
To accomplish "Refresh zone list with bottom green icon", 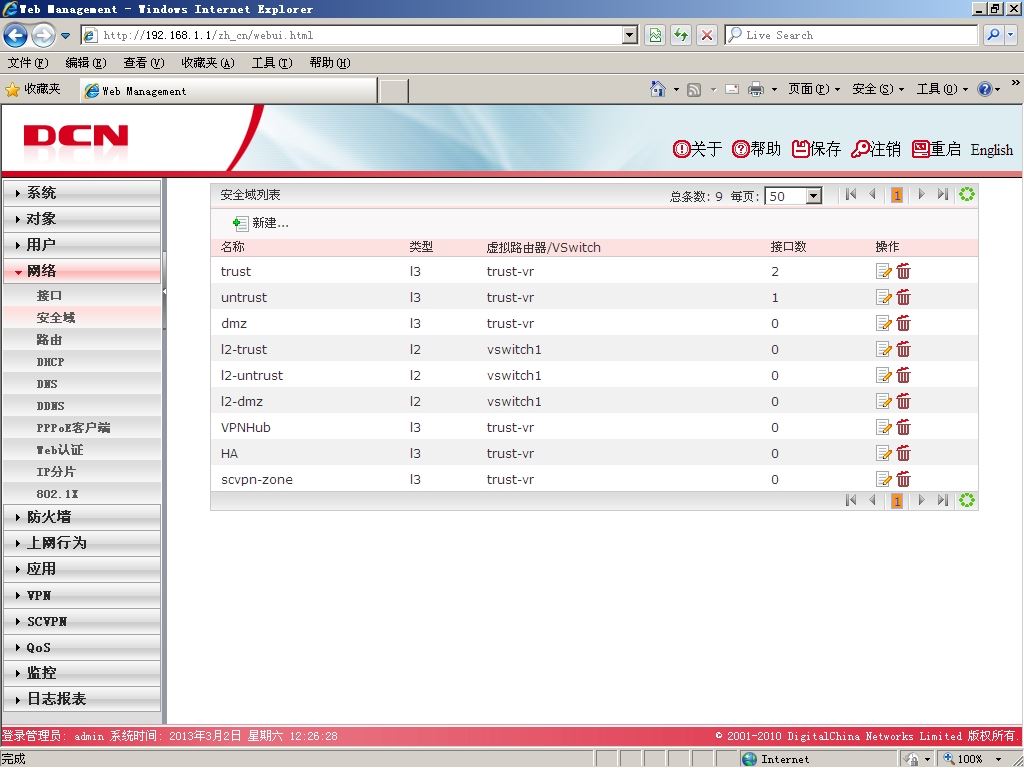I will click(967, 500).
